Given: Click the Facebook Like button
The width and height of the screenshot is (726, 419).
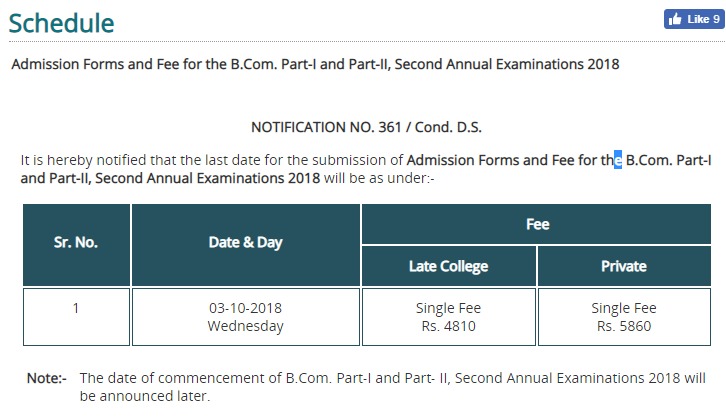Looking at the screenshot, I should coord(692,19).
